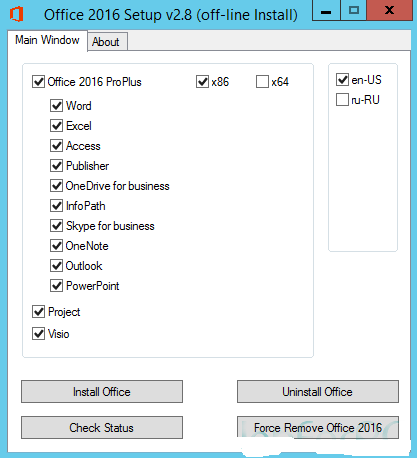Viewport: 417px width, 458px height.
Task: Deselect the OneNote component
Action: pyautogui.click(x=57, y=246)
